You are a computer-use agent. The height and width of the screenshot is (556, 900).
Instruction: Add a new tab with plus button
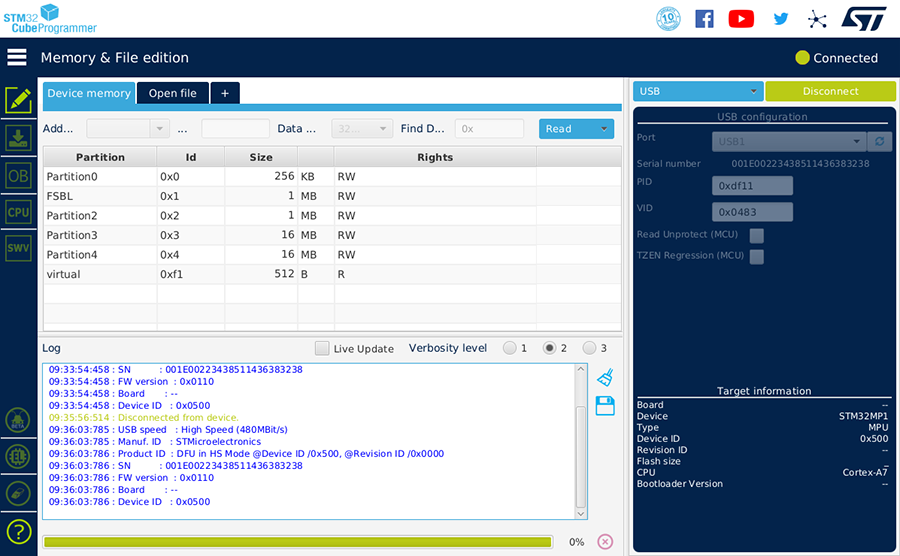[x=225, y=93]
